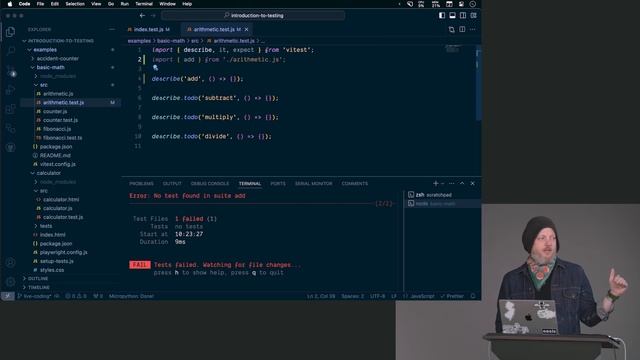The image size is (640, 360).
Task: Collapse the INTRODUCTION-TO-TESTING root folder
Action: [61, 41]
